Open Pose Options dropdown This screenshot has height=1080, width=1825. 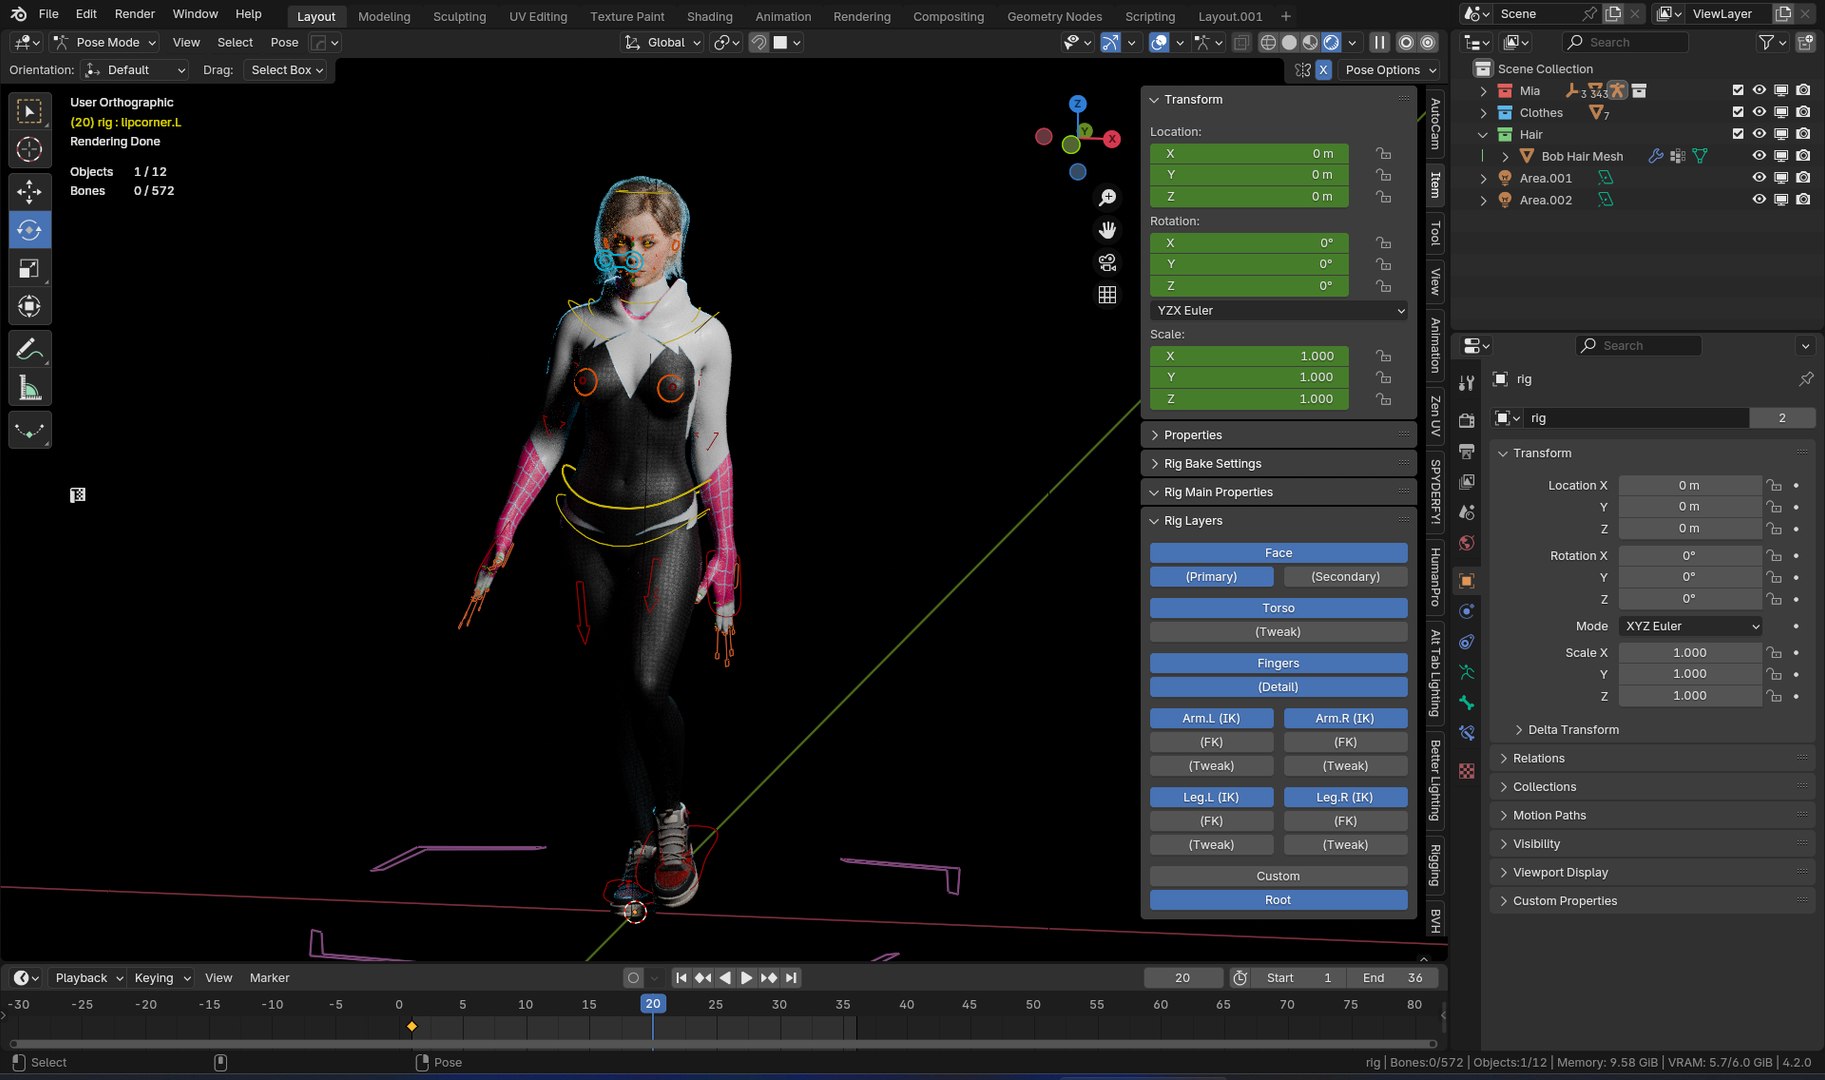(1391, 70)
